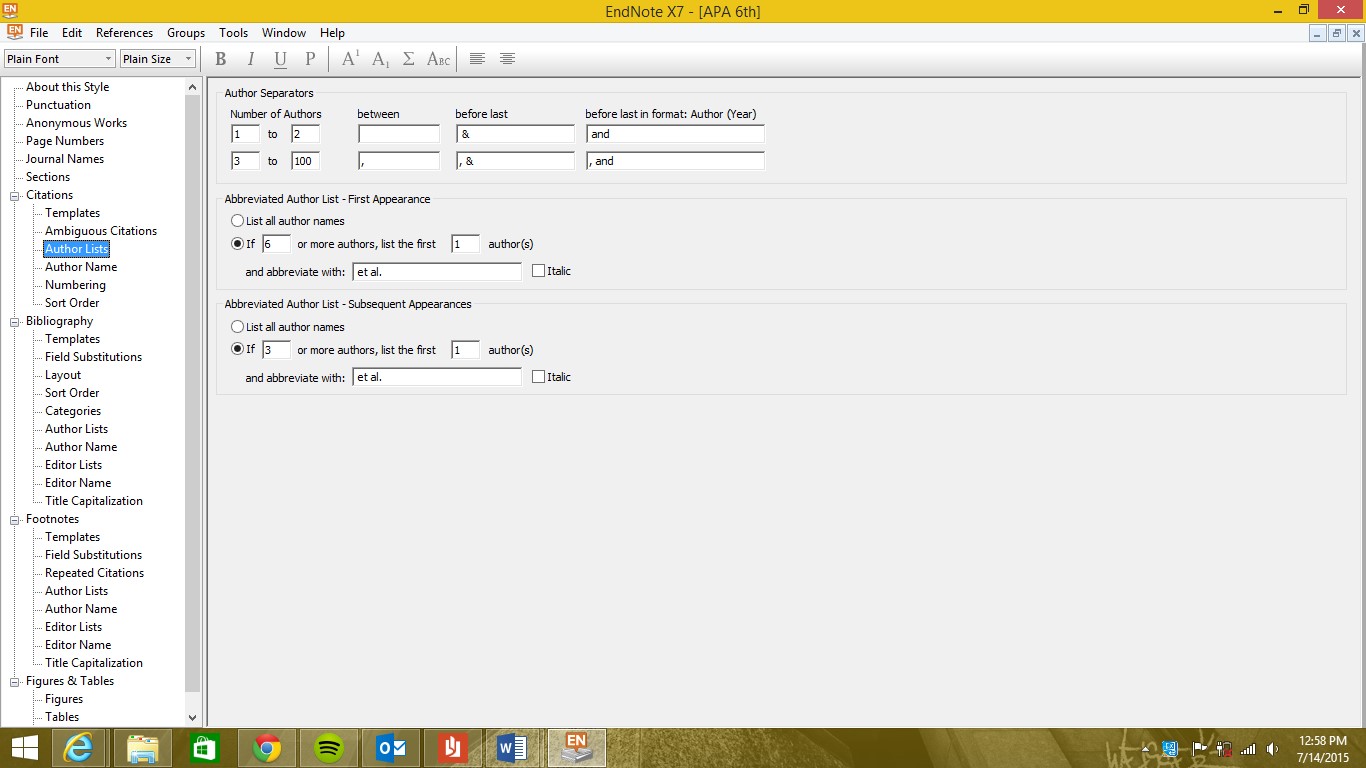Screen dimensions: 1366x768
Task: Click the battery power tray icon
Action: [x=1223, y=749]
